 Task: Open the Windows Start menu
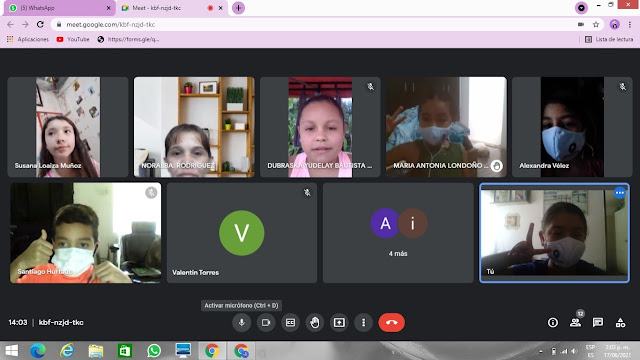click(x=12, y=351)
